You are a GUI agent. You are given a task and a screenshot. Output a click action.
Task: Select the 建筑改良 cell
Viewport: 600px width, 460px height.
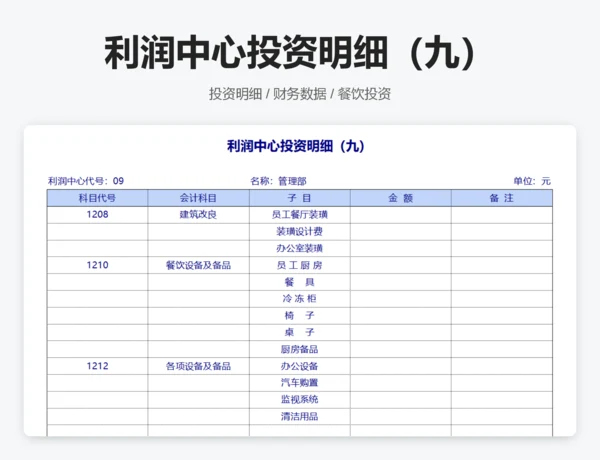(x=198, y=215)
